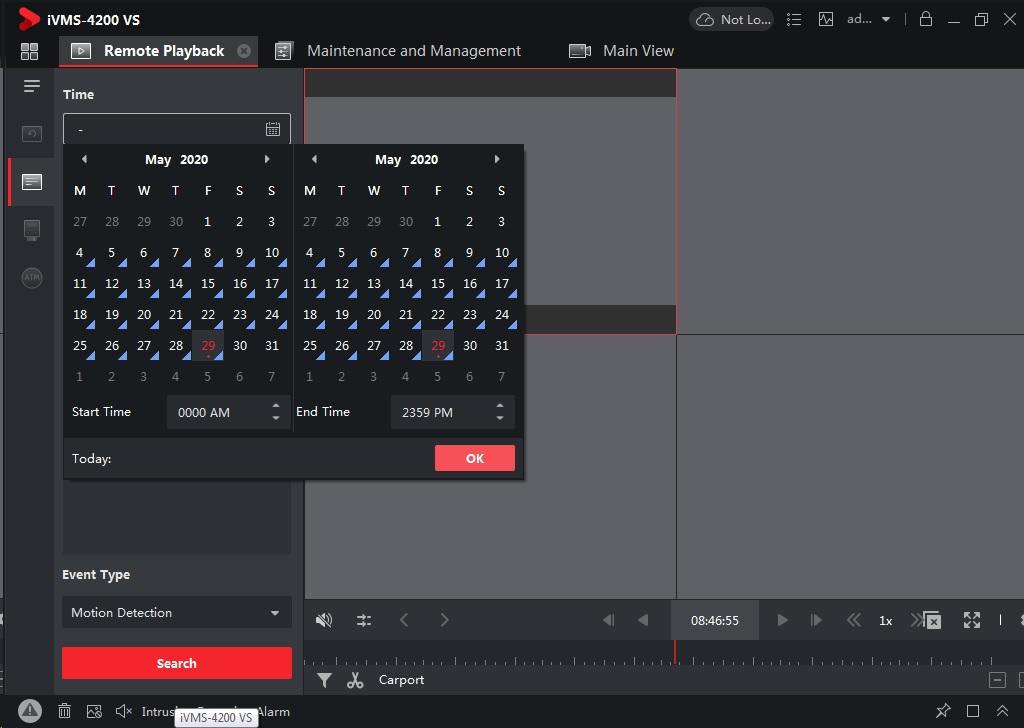The image size is (1024, 728).
Task: Click the calendar icon in Time field
Action: coord(273,129)
